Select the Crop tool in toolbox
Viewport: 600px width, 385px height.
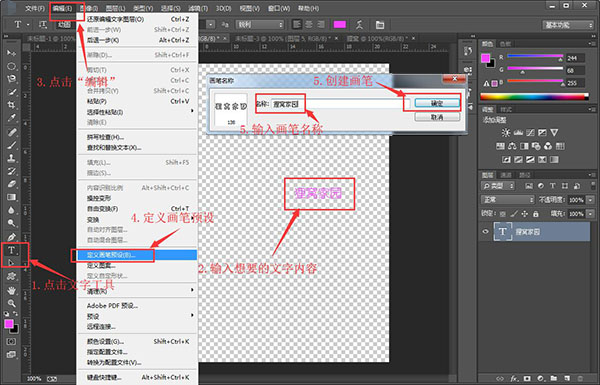[11, 104]
